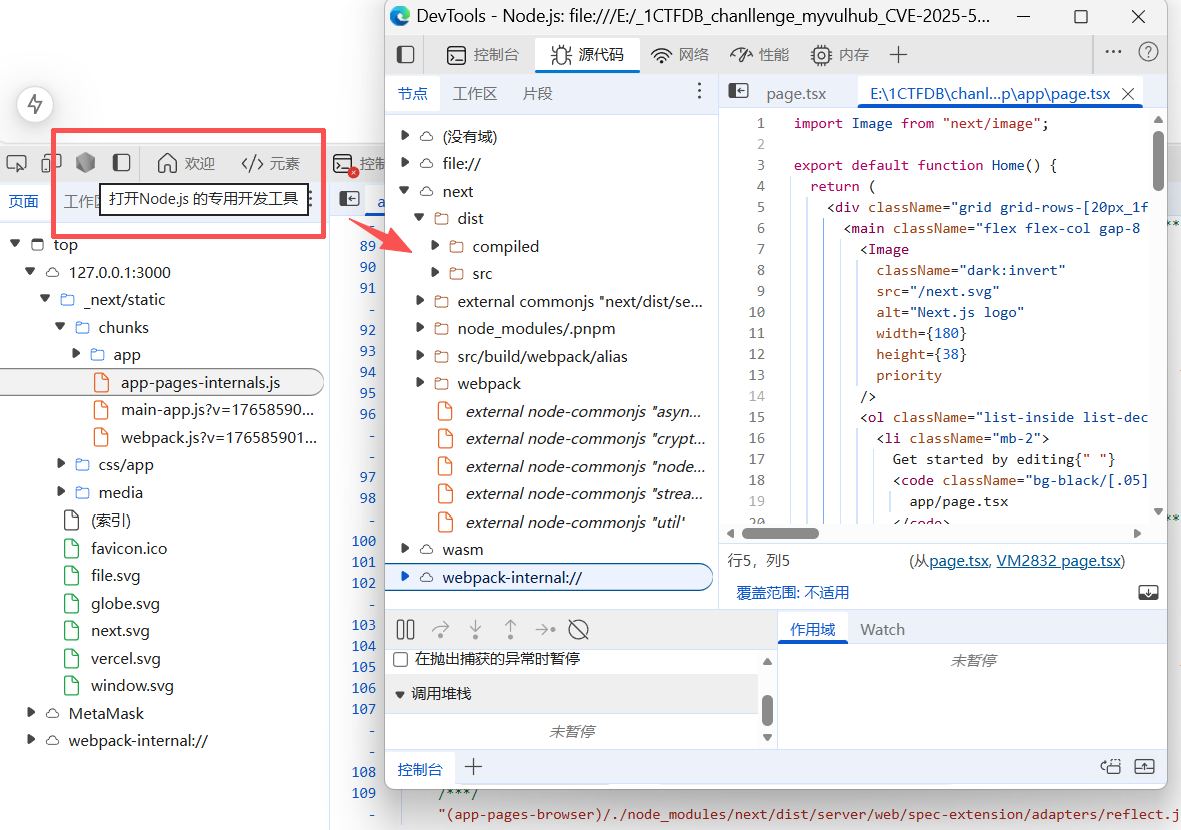Viewport: 1181px width, 830px height.
Task: Click the inspect element picker icon
Action: tap(16, 163)
